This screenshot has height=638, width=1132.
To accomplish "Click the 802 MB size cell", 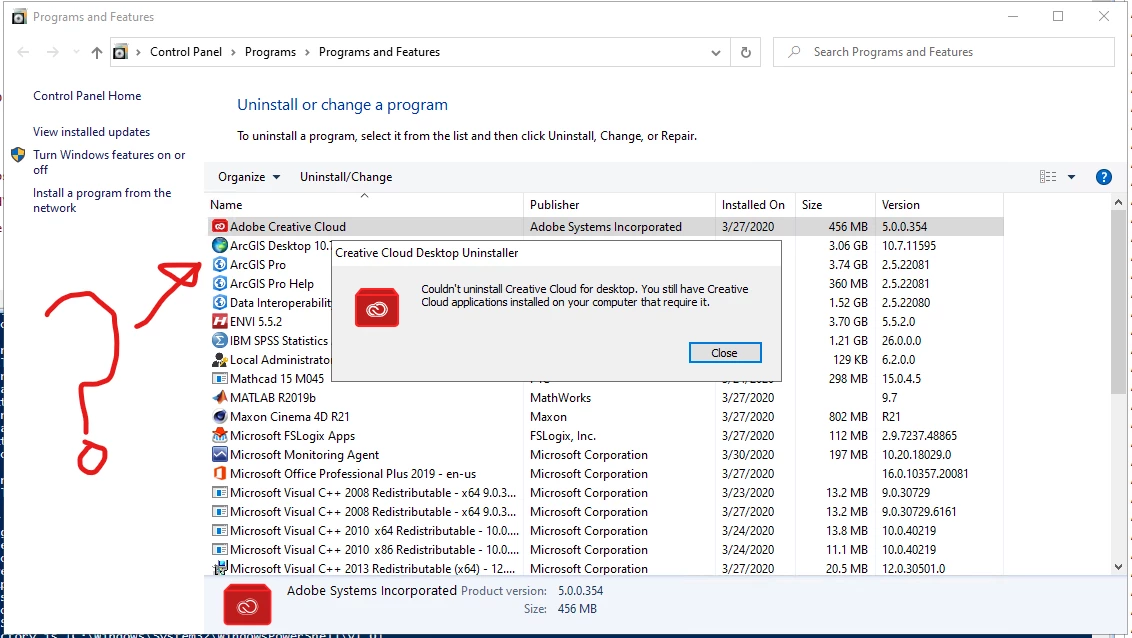I will (x=848, y=416).
